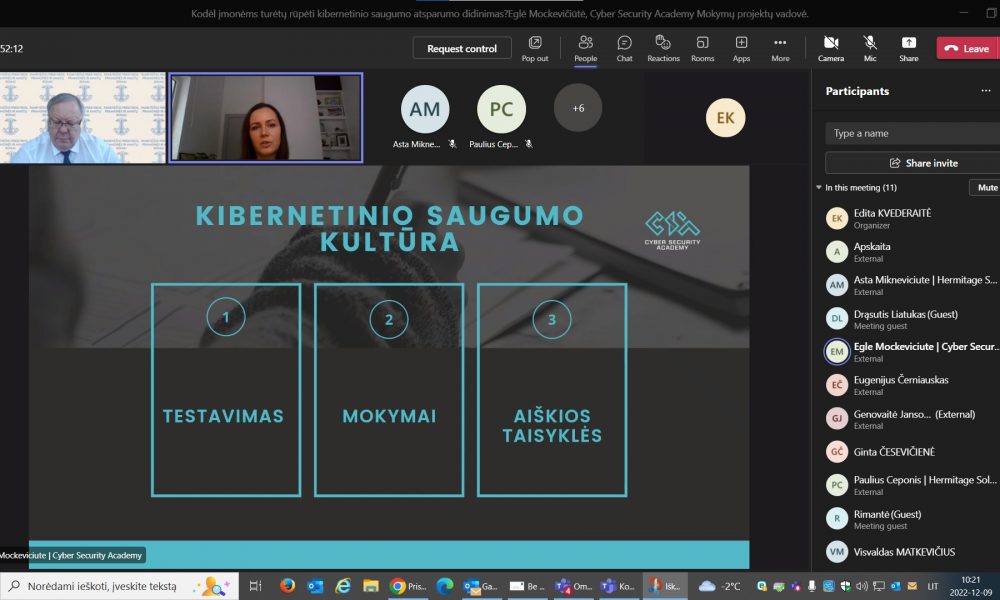Viewport: 1000px width, 600px height.
Task: Open the weather widget showing -2°C
Action: point(719,586)
